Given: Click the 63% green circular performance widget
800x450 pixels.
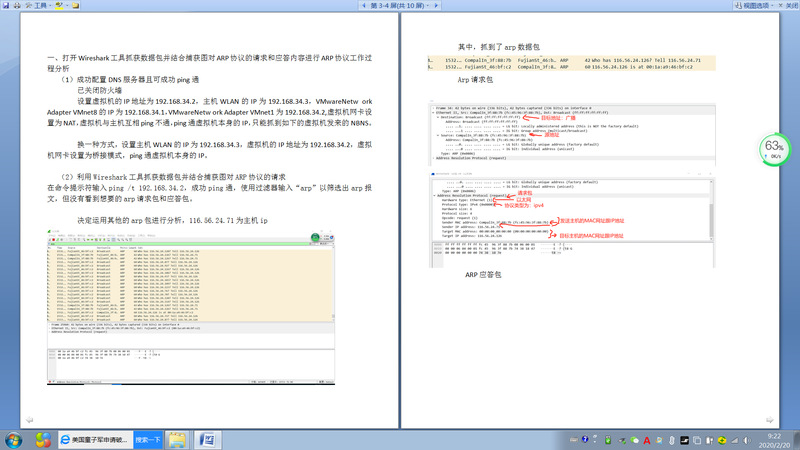Looking at the screenshot, I should click(x=774, y=151).
